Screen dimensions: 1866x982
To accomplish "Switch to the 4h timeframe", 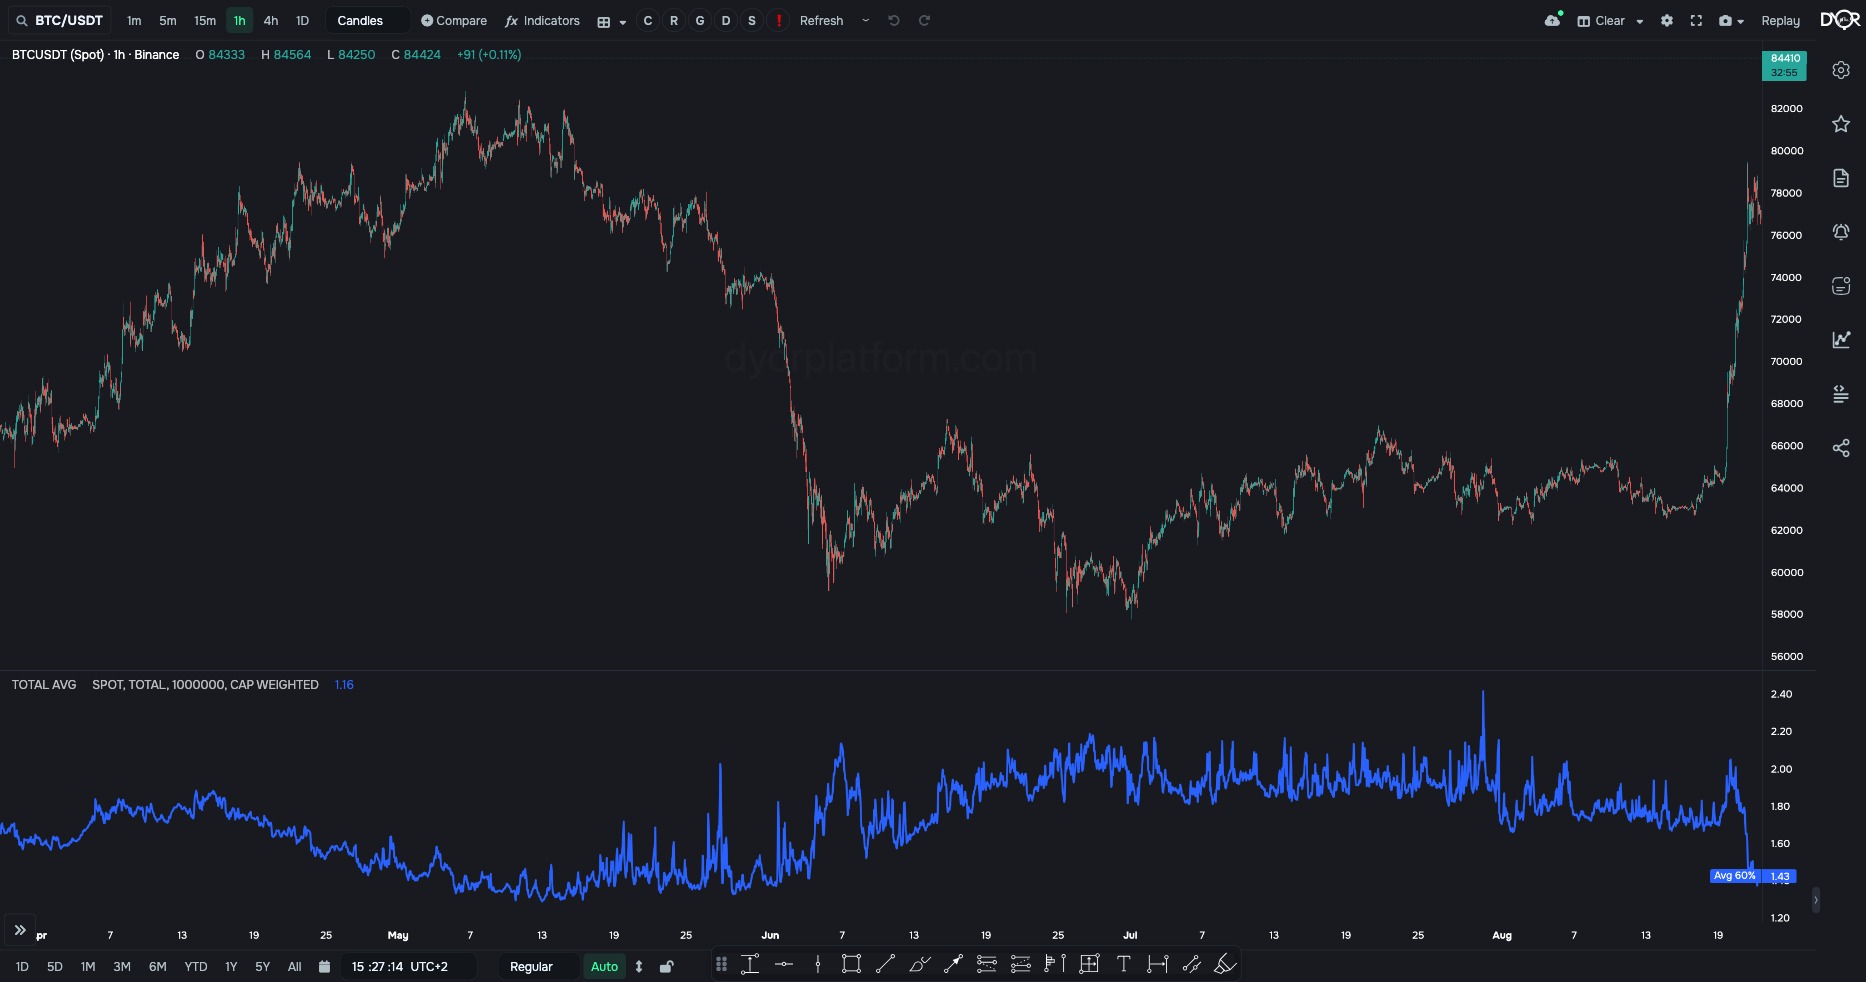I will (x=271, y=20).
